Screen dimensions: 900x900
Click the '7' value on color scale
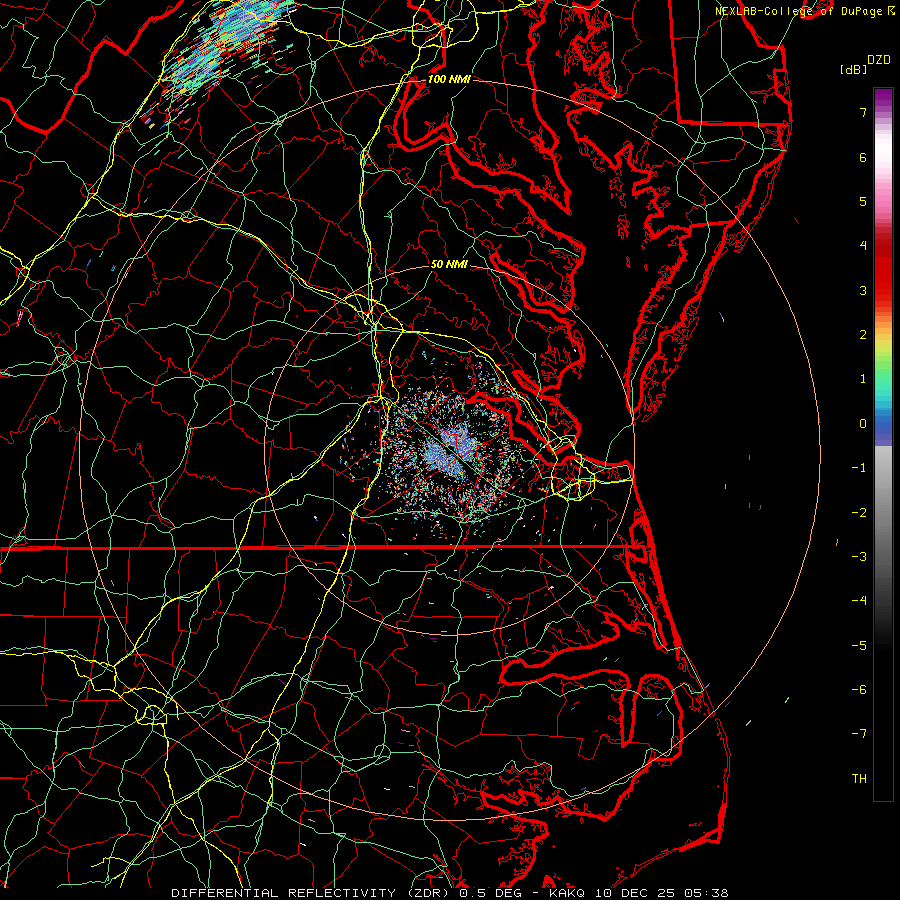click(863, 112)
